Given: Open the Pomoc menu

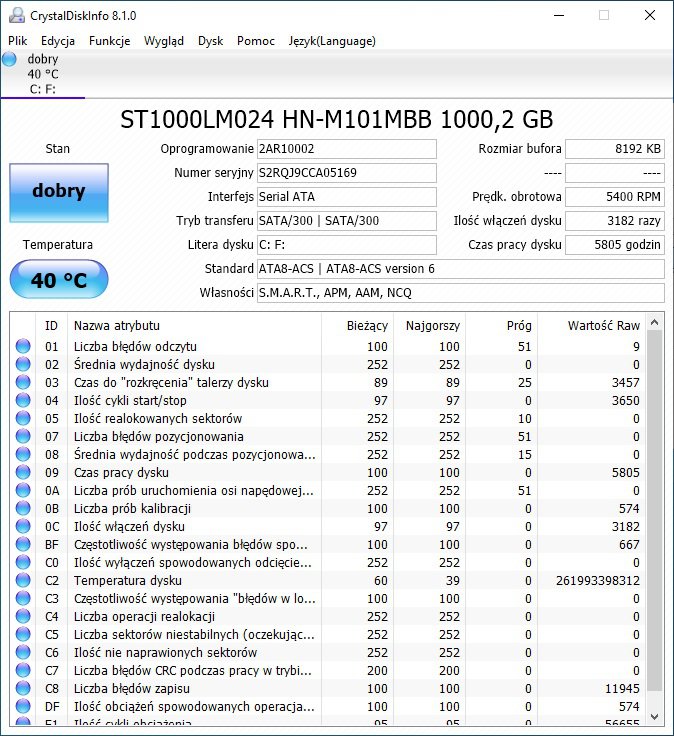Looking at the screenshot, I should click(x=255, y=41).
